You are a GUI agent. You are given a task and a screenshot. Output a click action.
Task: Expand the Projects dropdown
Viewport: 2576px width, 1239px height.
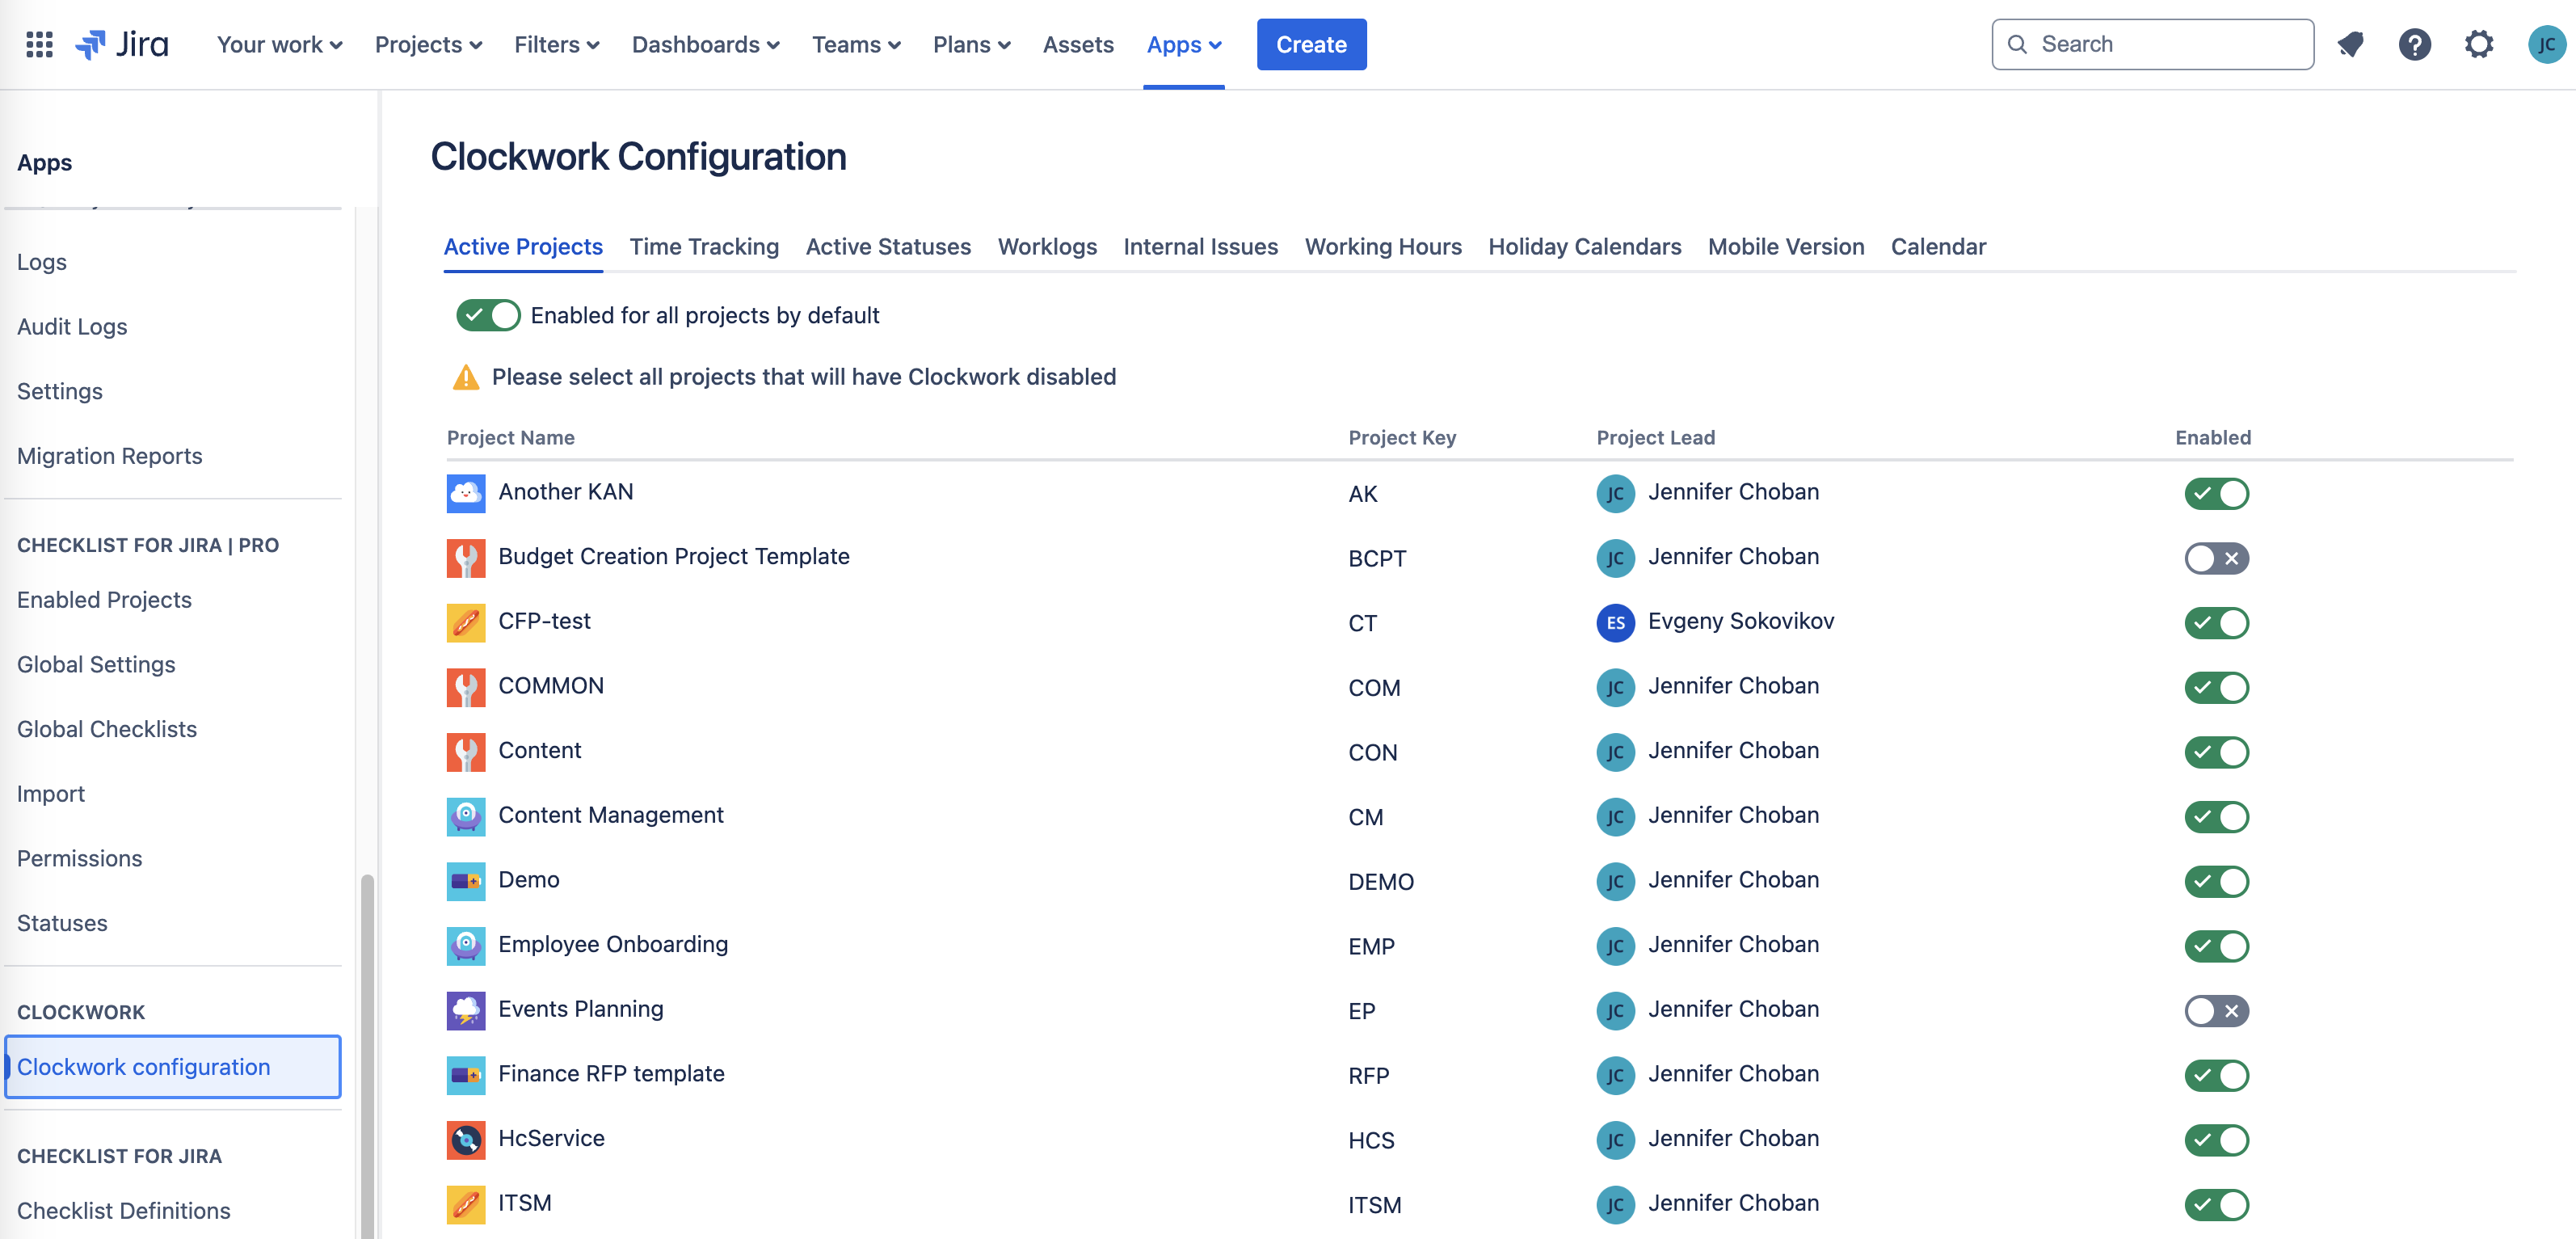(428, 44)
